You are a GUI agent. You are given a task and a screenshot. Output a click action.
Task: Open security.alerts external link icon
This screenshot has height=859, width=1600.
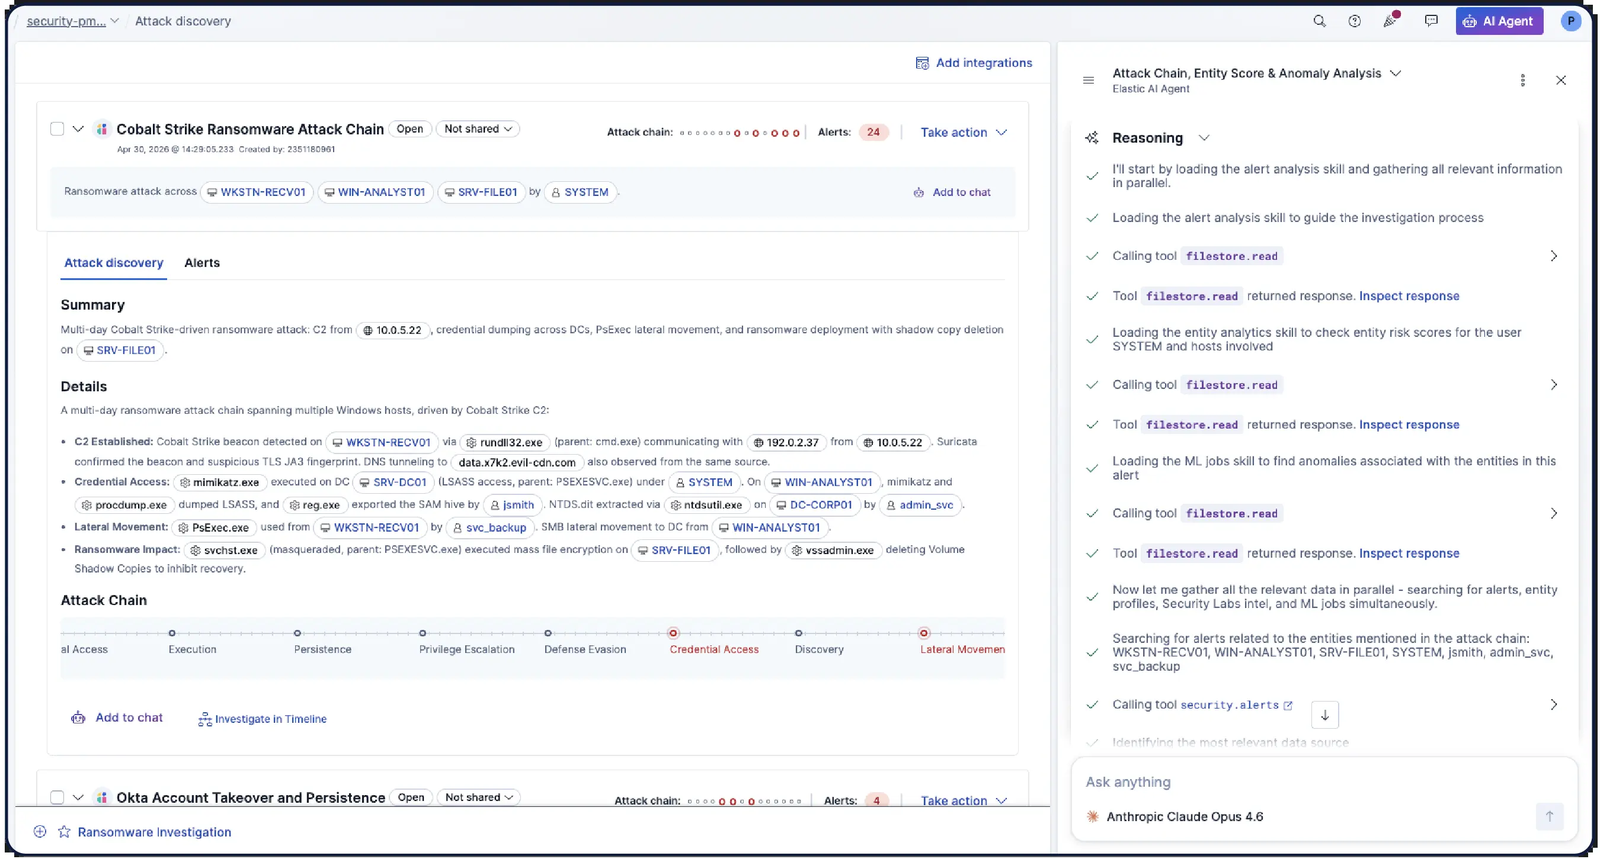(1288, 705)
